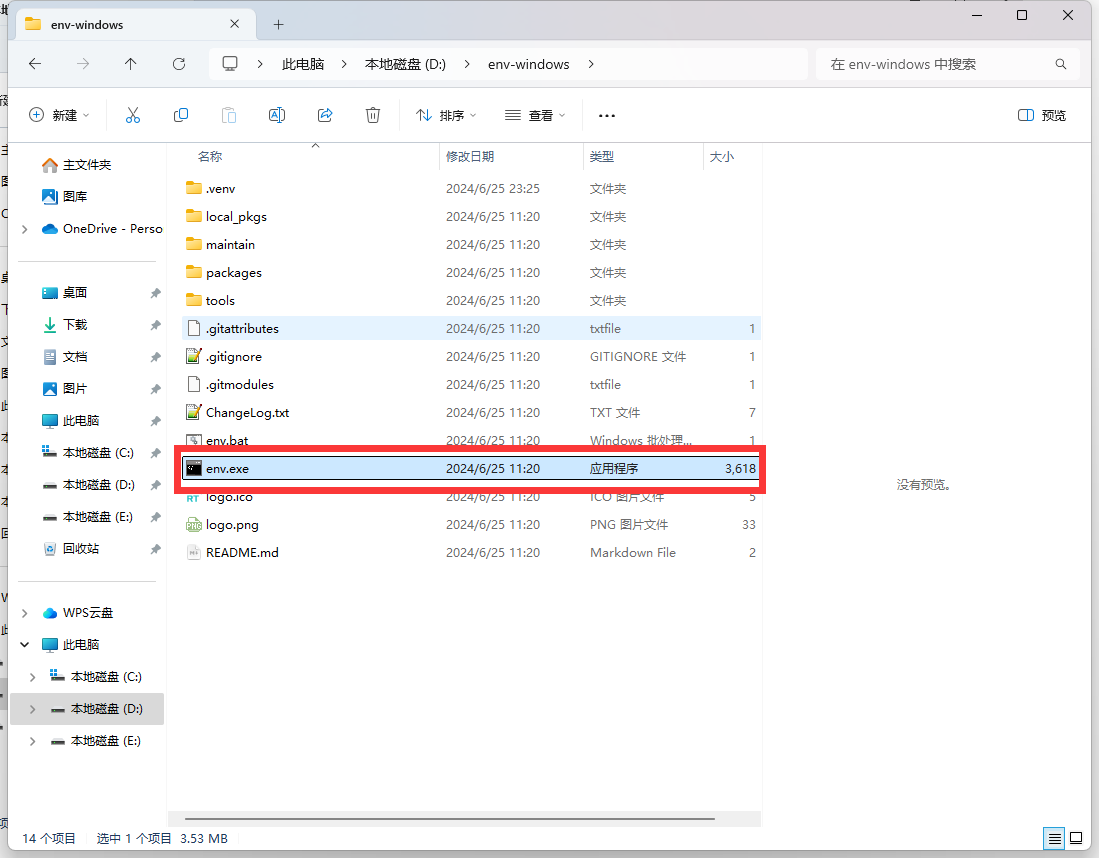Go forward with the right arrow
The image size is (1099, 858).
[x=83, y=64]
